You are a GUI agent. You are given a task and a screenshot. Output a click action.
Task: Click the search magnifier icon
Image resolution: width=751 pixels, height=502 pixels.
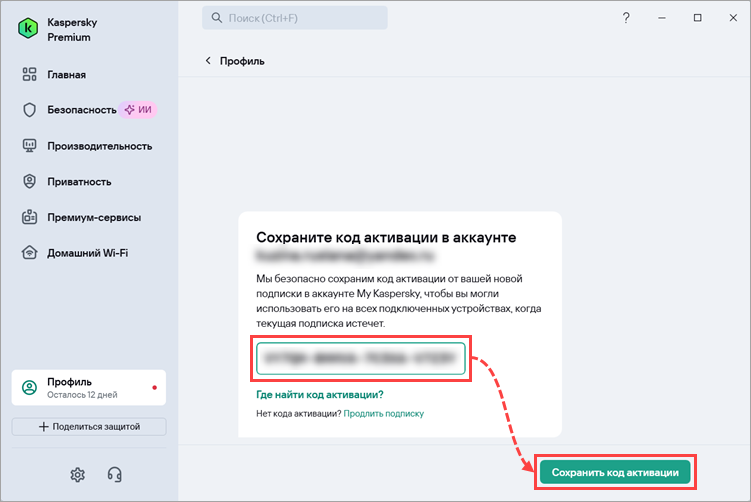217,18
